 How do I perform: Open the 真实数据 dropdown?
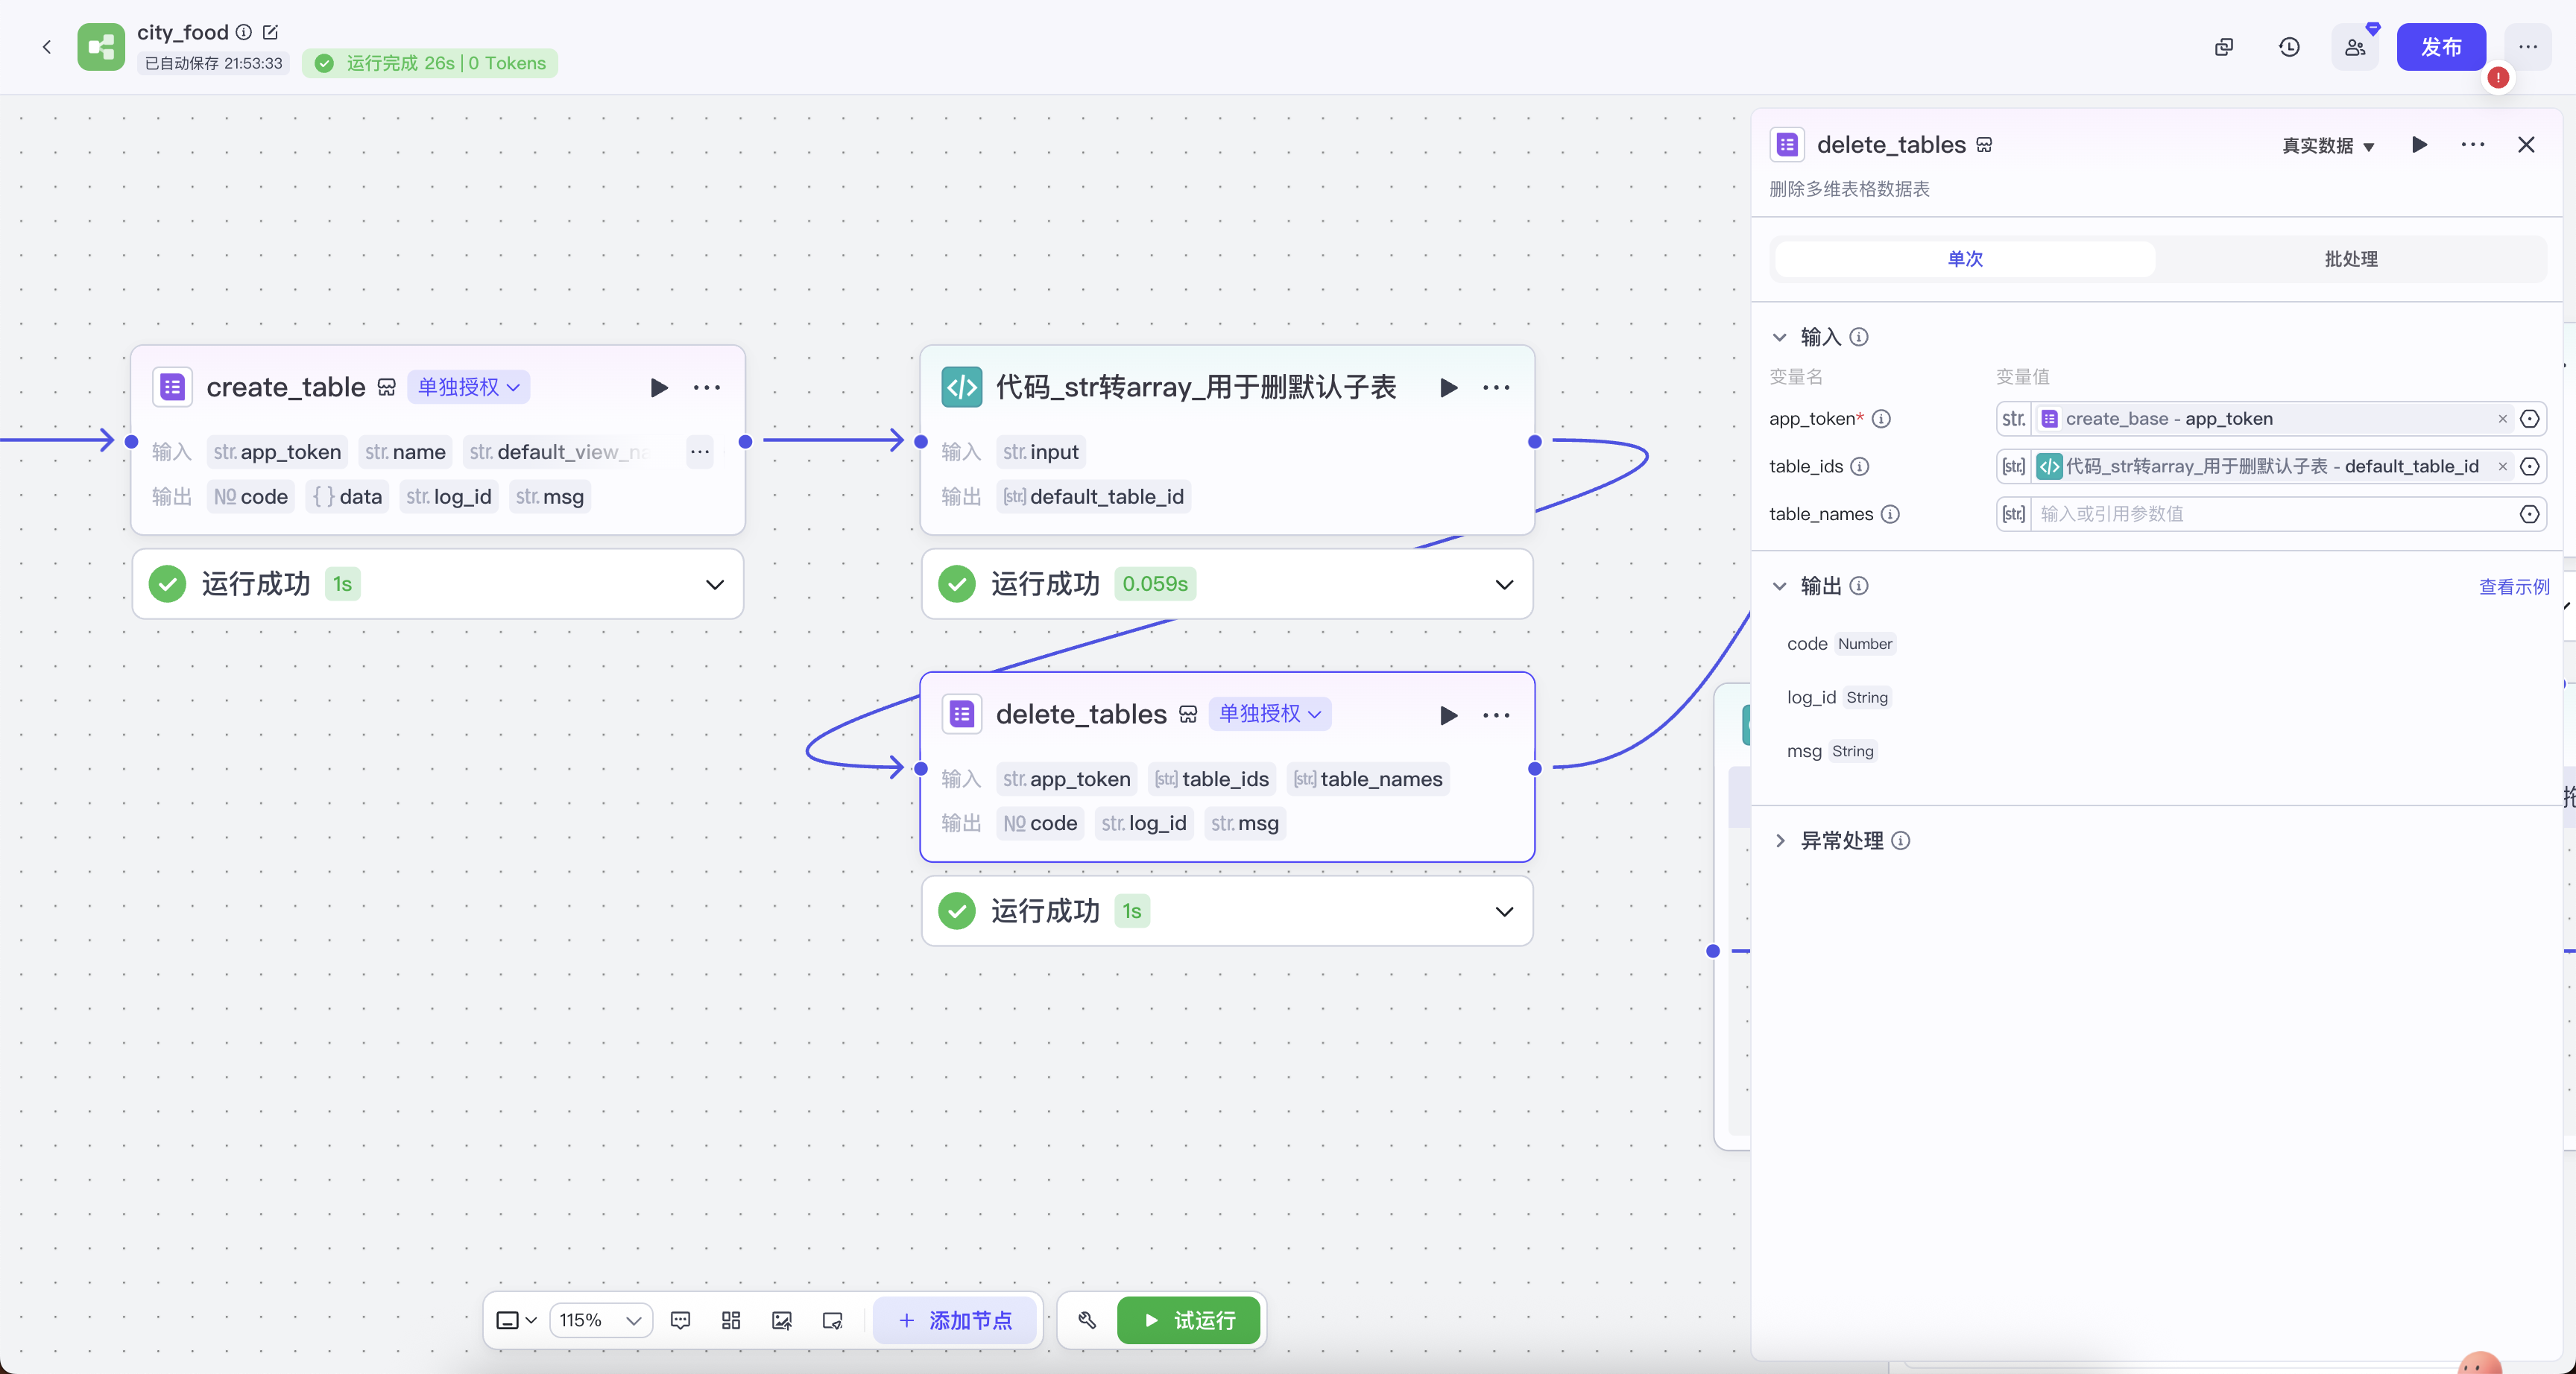(x=2327, y=146)
